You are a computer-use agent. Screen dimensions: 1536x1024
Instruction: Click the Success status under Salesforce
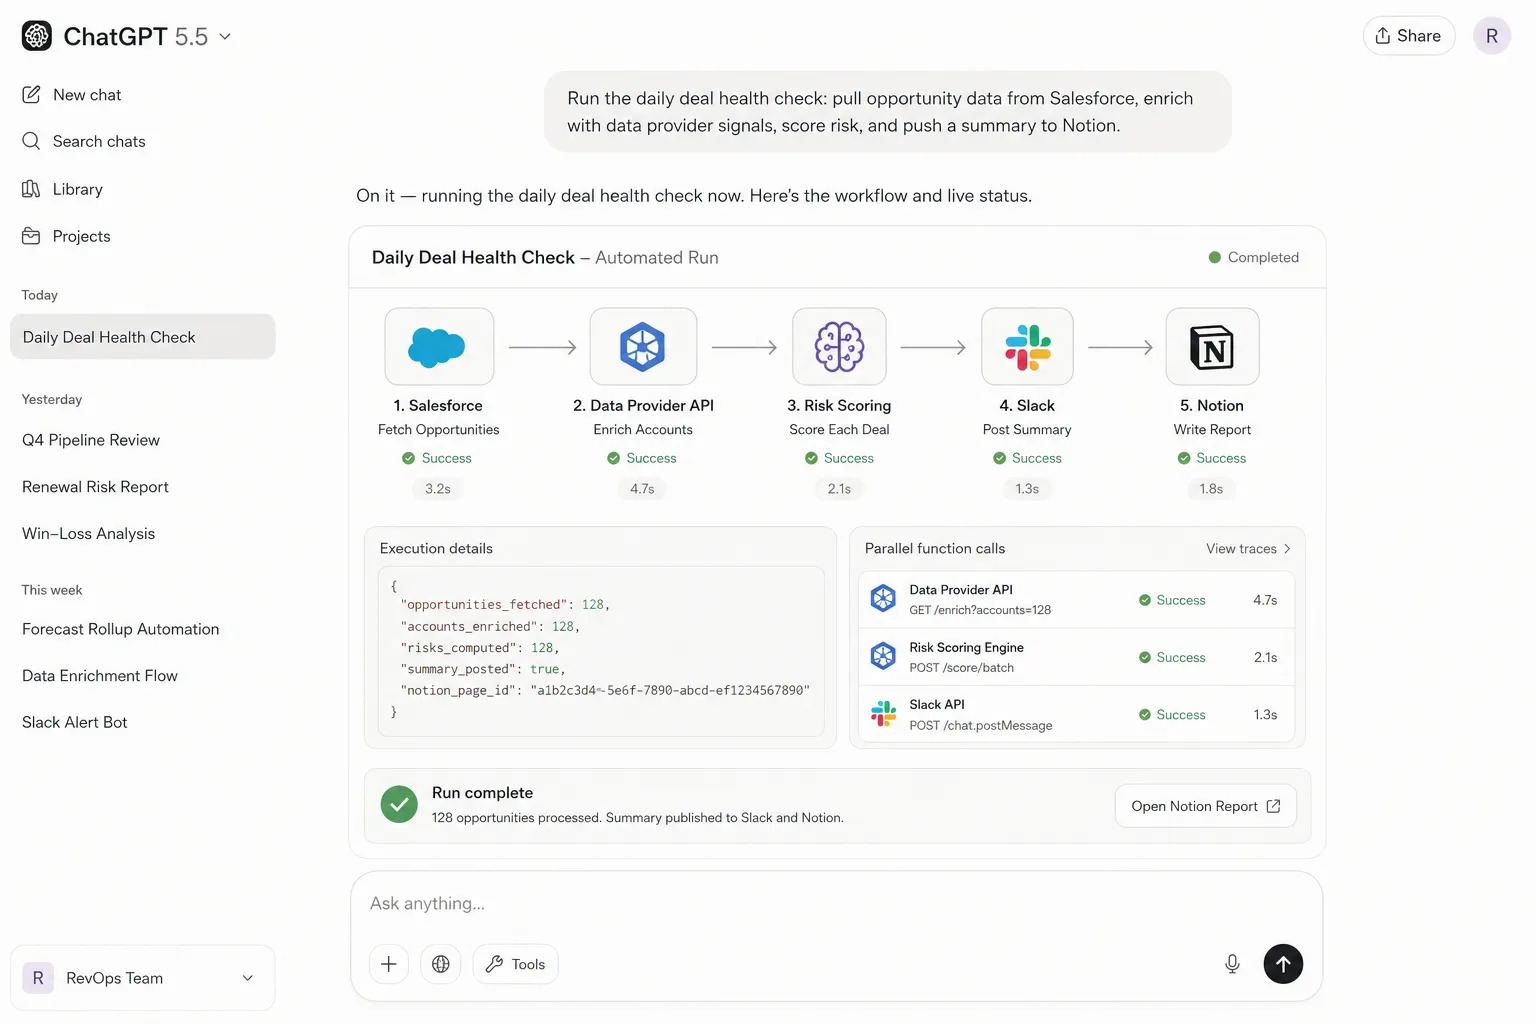point(437,458)
